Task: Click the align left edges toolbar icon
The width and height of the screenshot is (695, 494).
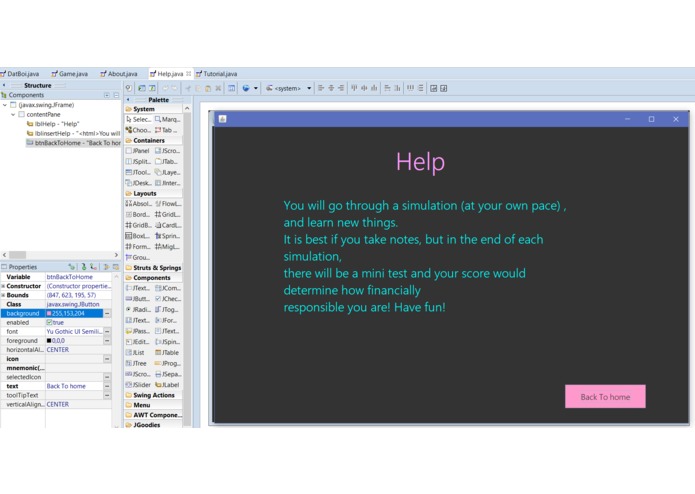Action: [321, 88]
